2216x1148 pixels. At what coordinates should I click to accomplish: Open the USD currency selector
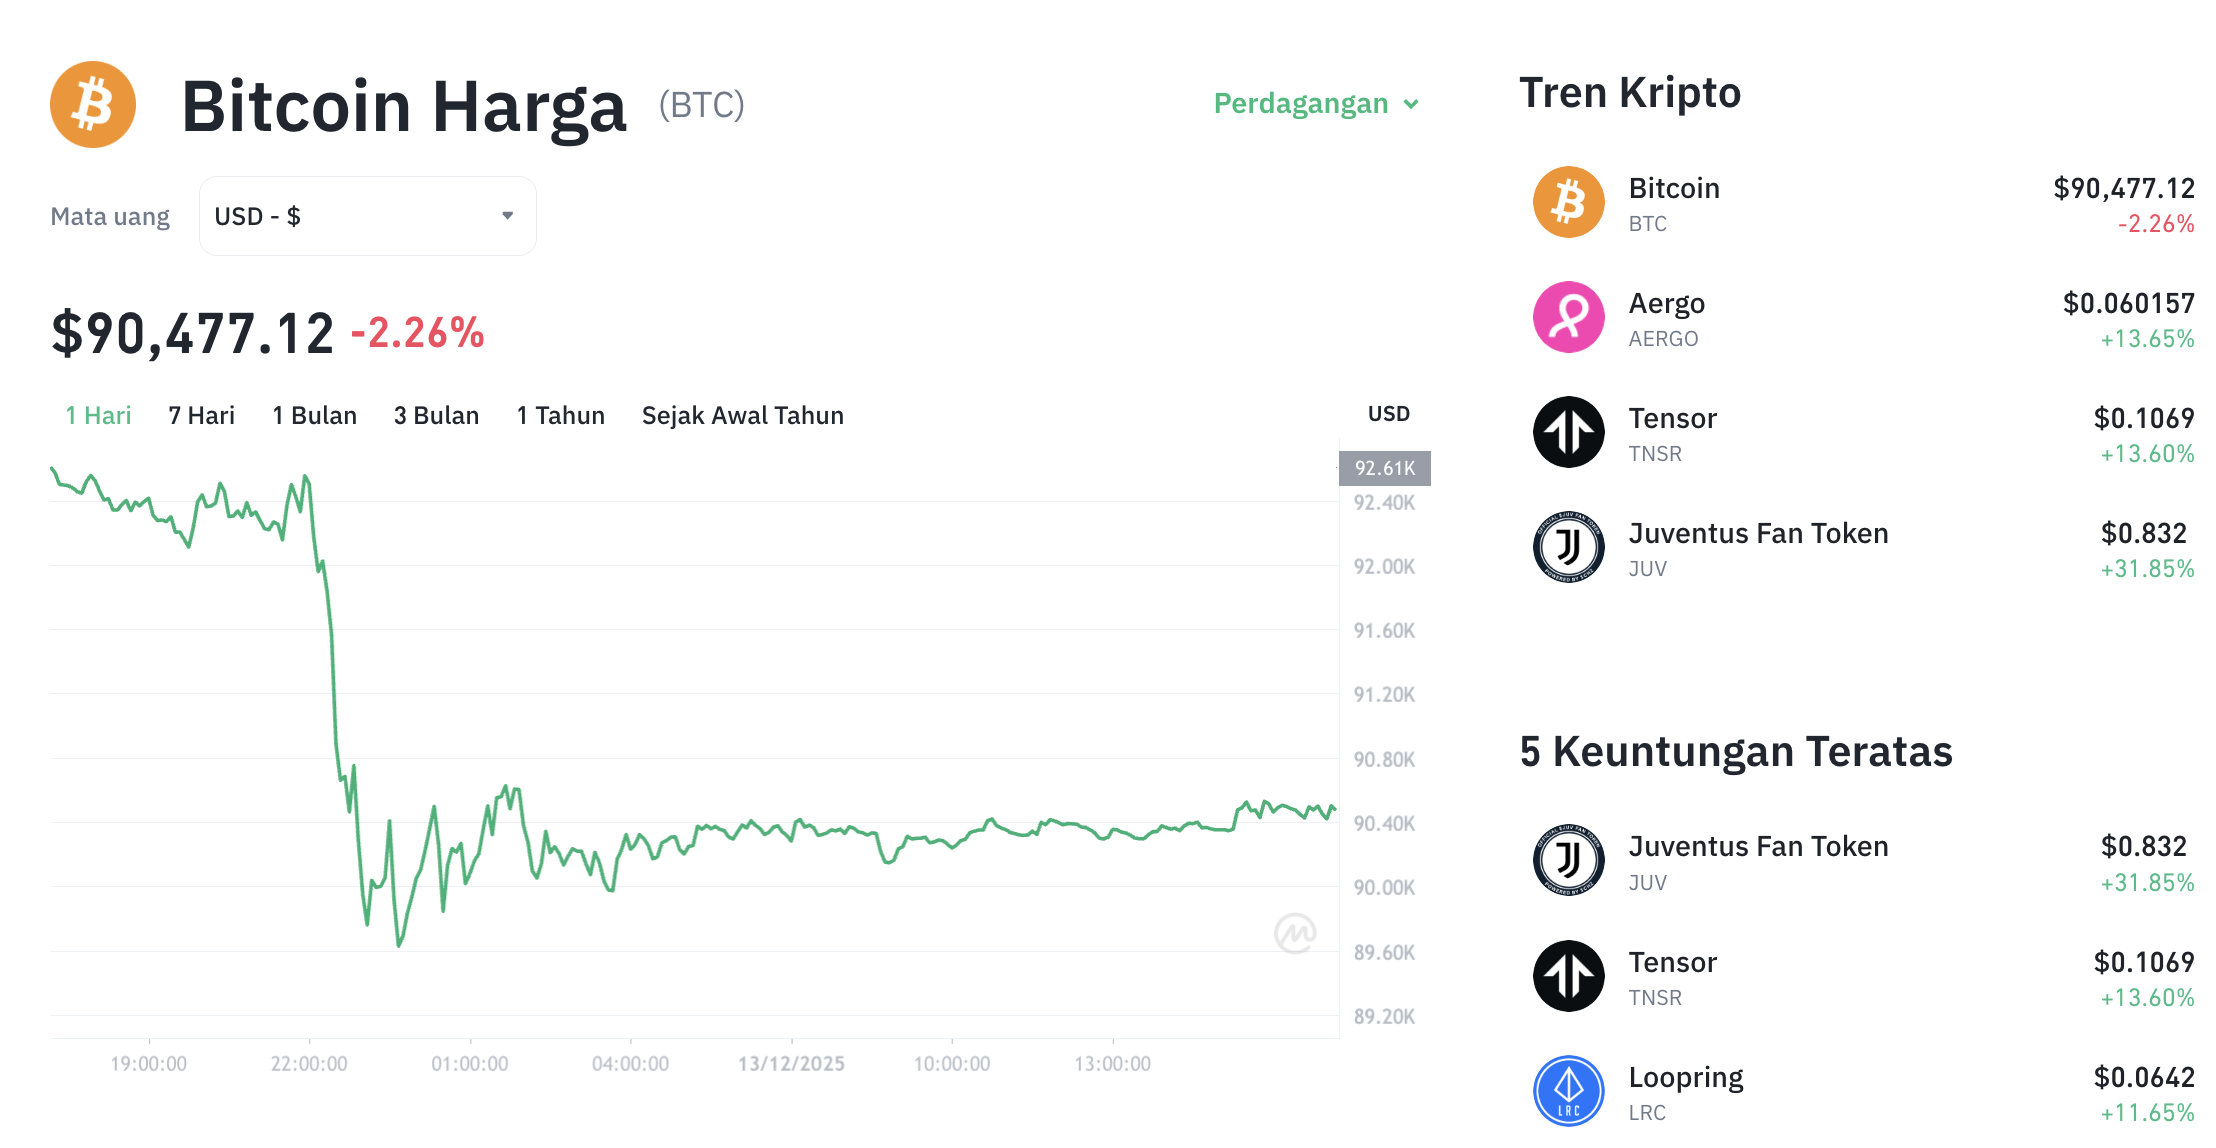tap(367, 215)
